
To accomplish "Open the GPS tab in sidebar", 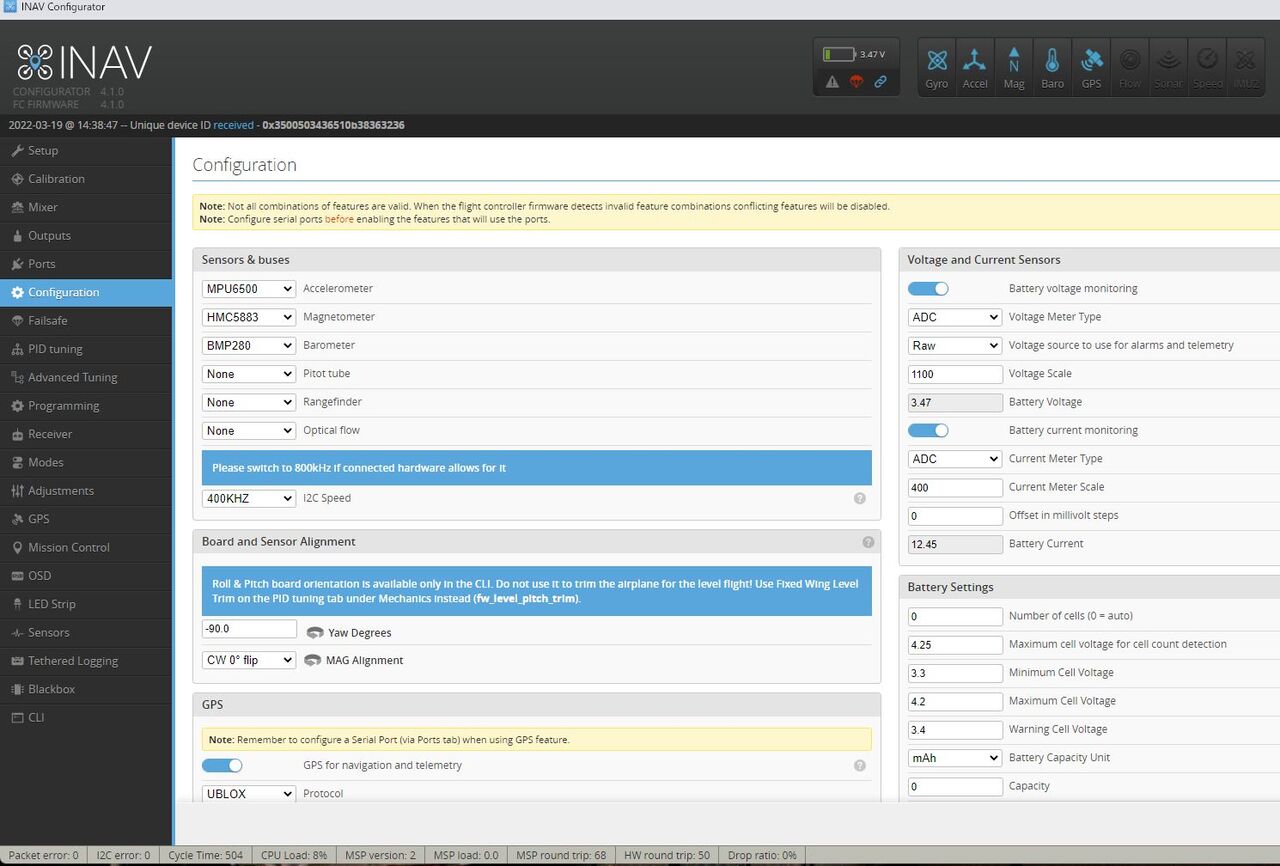I will pyautogui.click(x=86, y=519).
